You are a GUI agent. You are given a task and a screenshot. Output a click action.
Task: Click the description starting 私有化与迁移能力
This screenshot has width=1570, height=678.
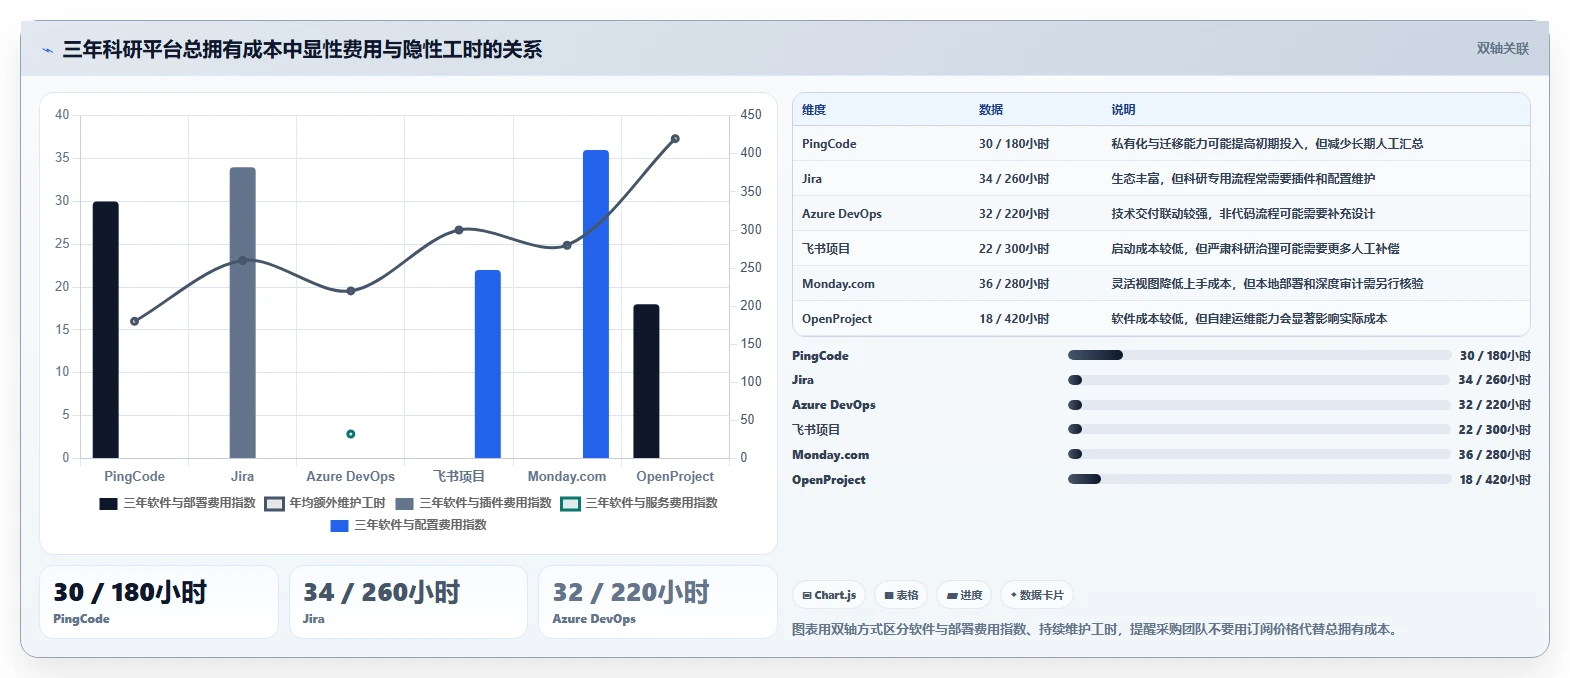pos(1267,144)
